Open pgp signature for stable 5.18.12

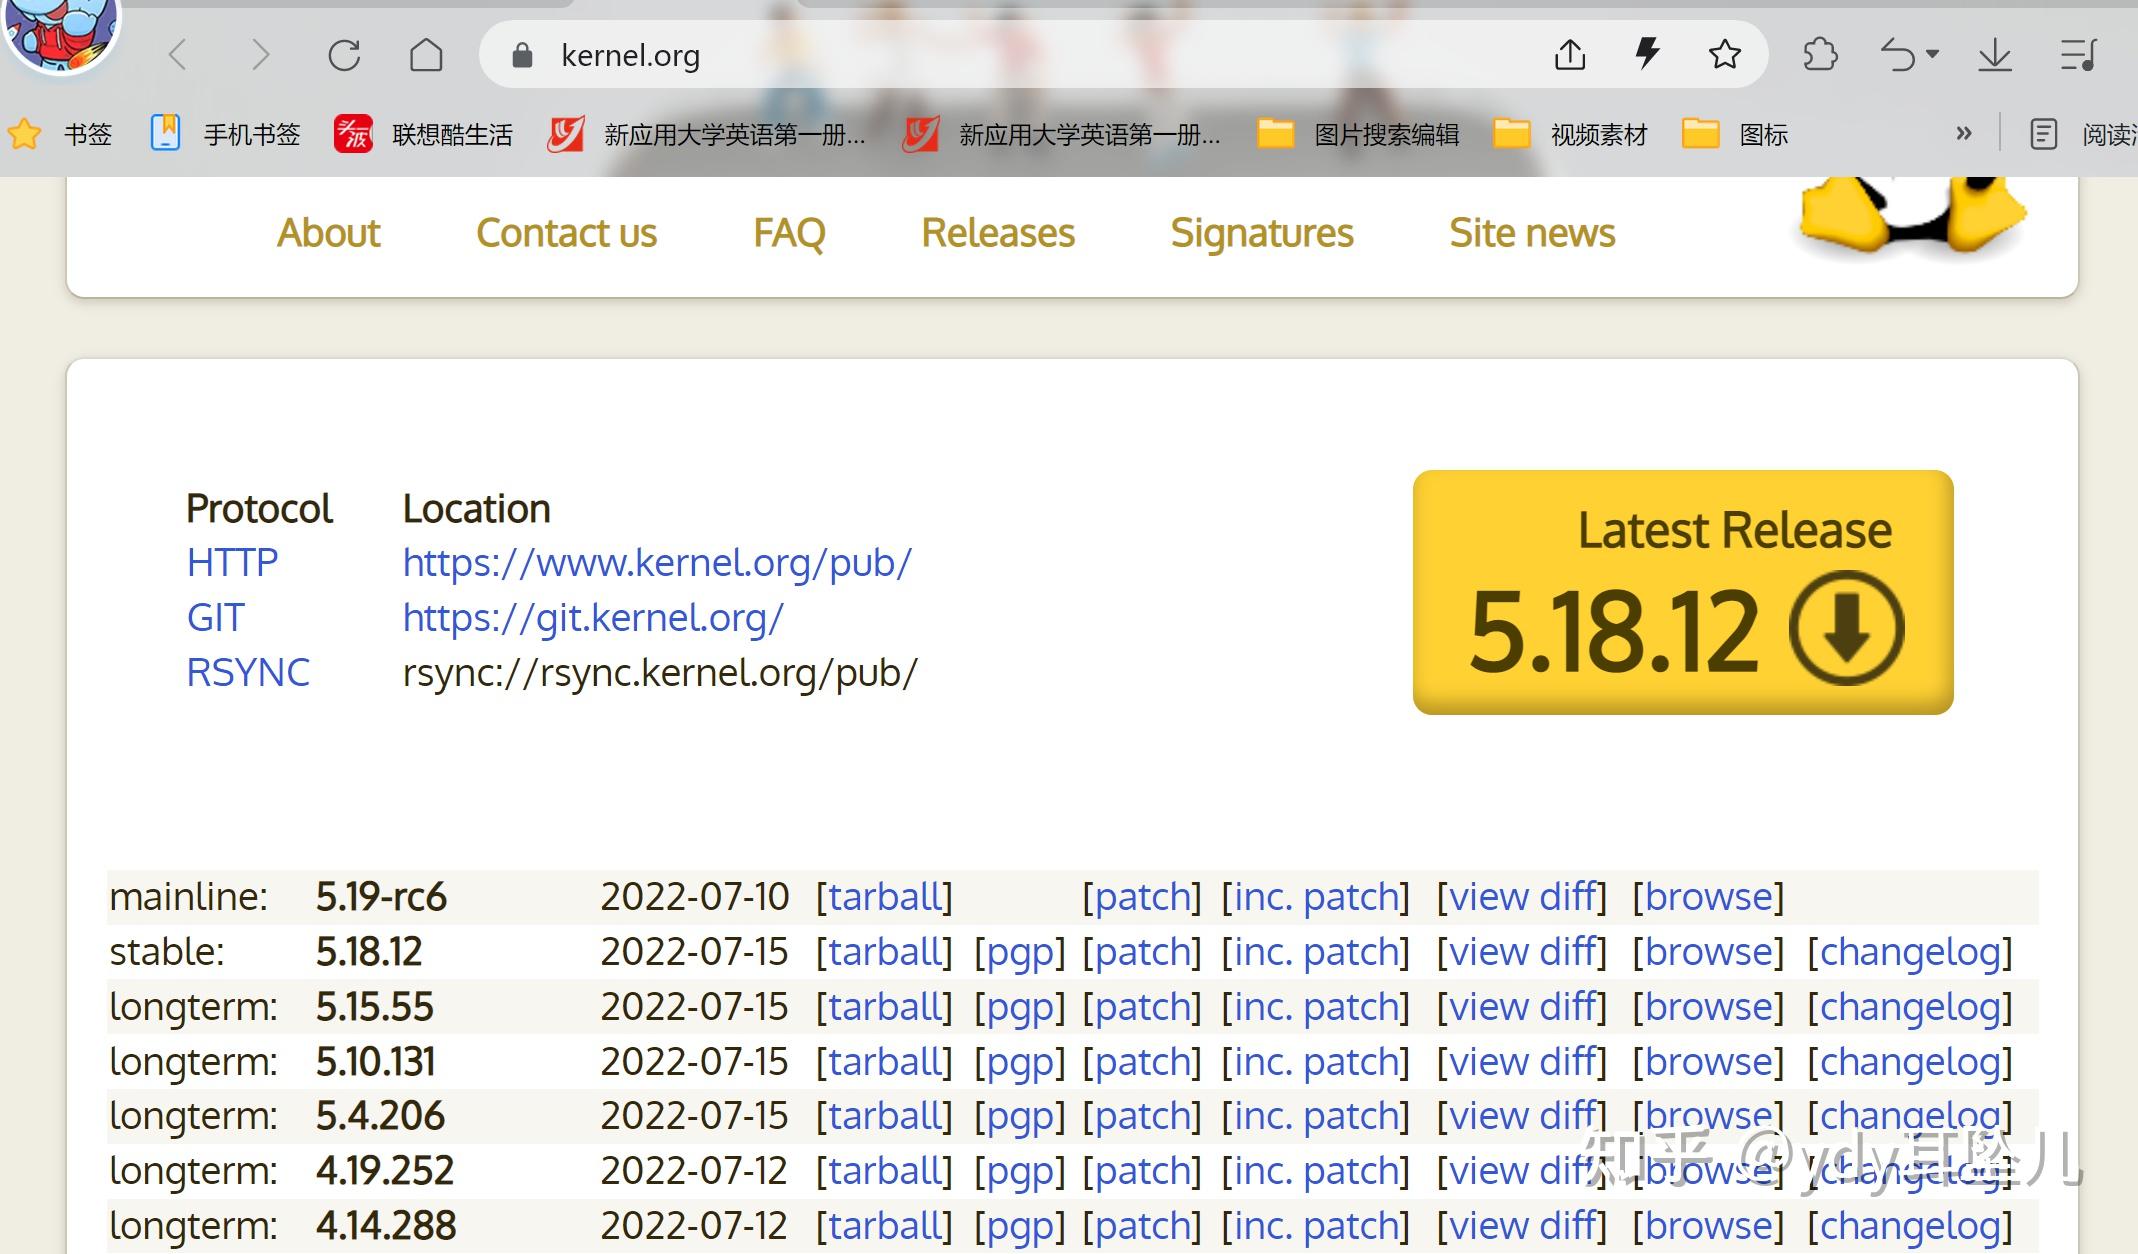[1019, 952]
